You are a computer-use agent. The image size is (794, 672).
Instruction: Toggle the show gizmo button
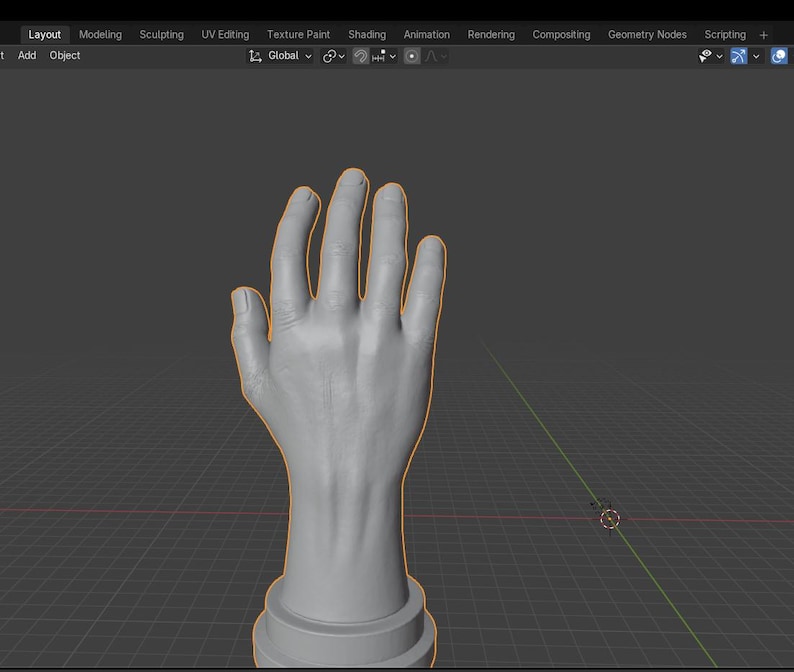tap(739, 56)
